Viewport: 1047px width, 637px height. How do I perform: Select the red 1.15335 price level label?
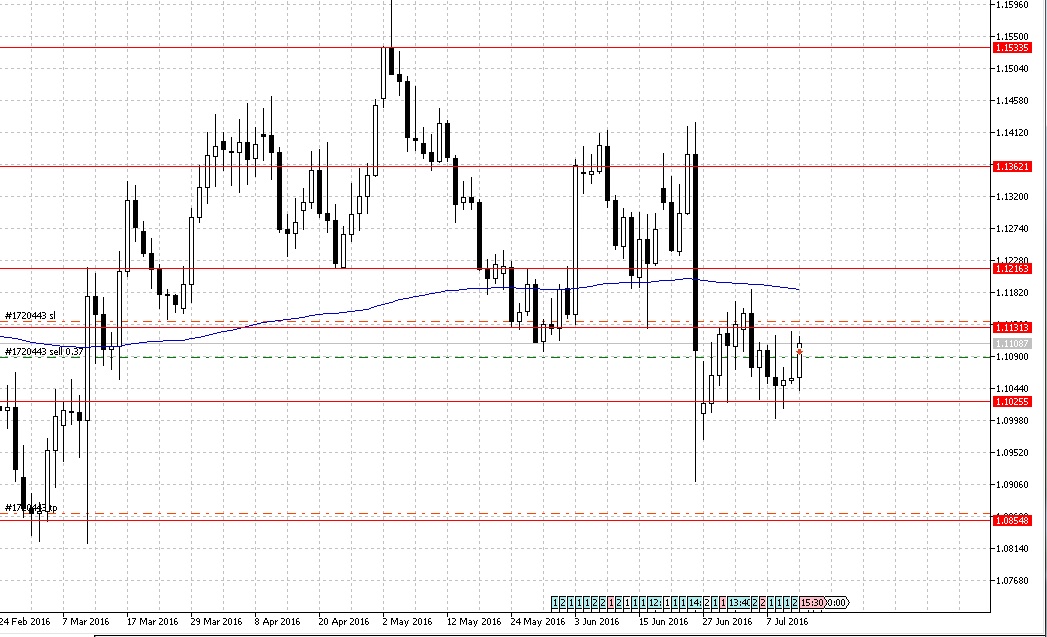1012,47
